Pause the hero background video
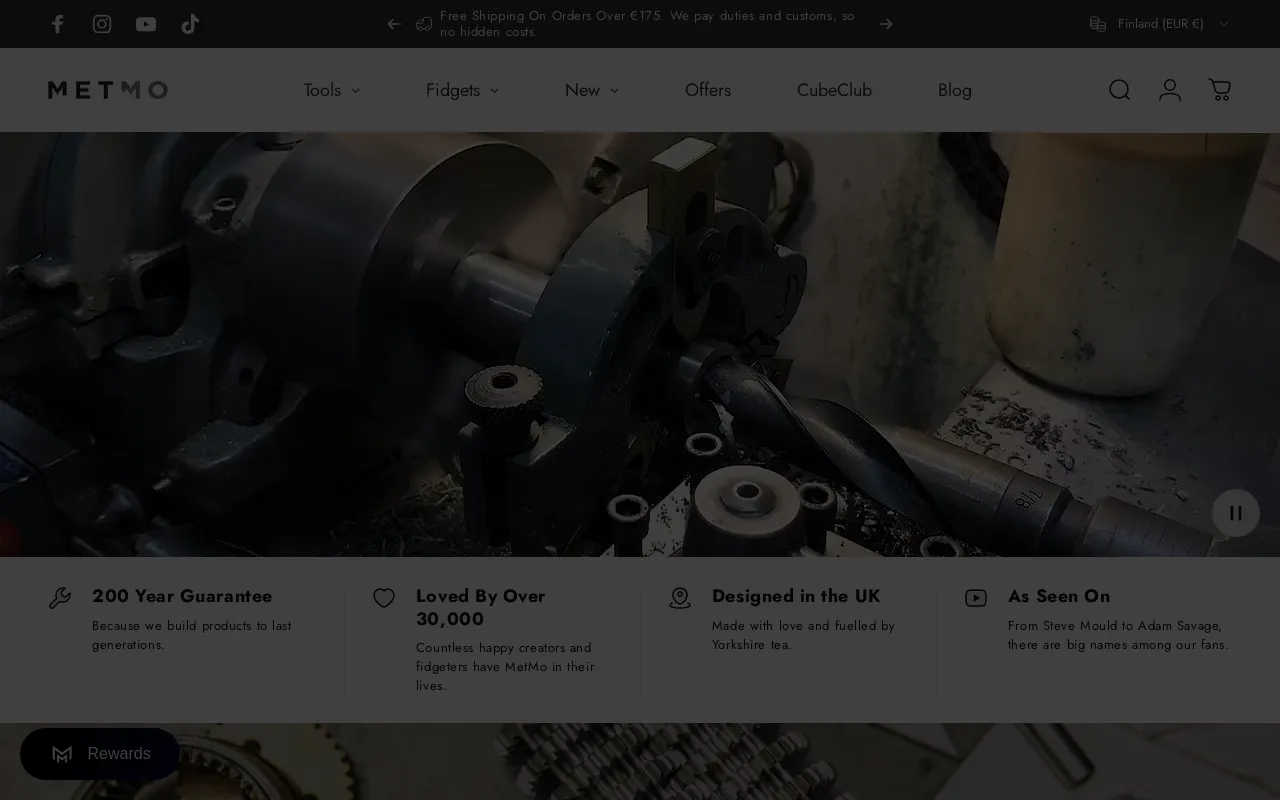This screenshot has width=1280, height=800. 1235,513
